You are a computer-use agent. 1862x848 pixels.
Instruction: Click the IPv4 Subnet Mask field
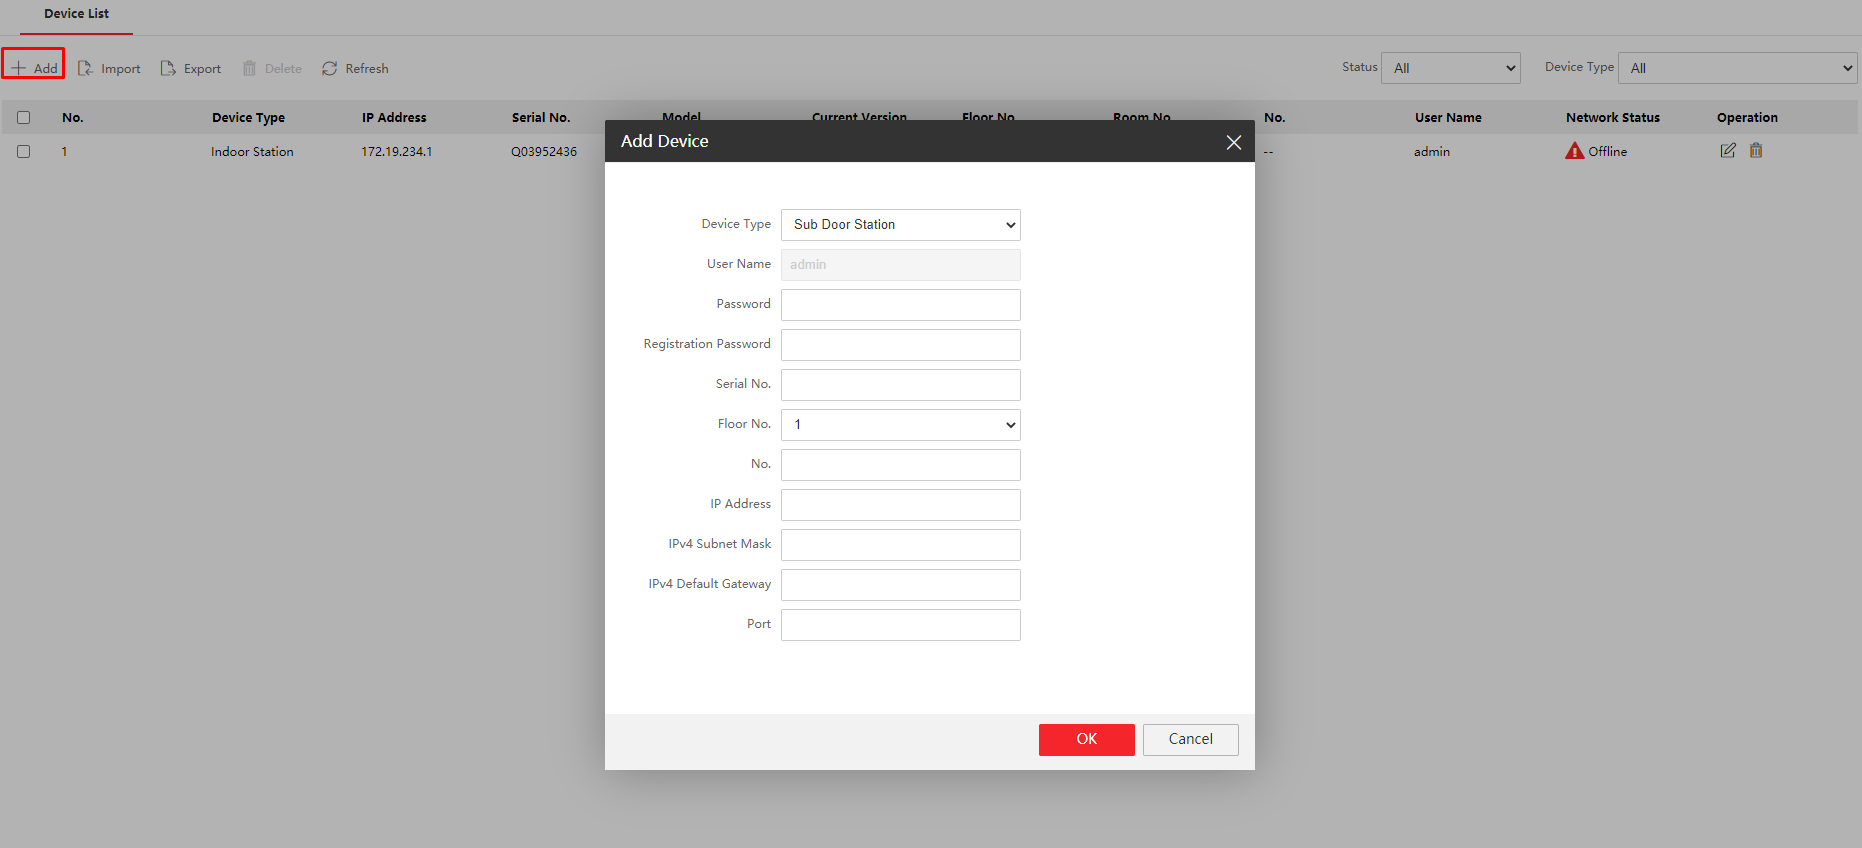(x=901, y=545)
